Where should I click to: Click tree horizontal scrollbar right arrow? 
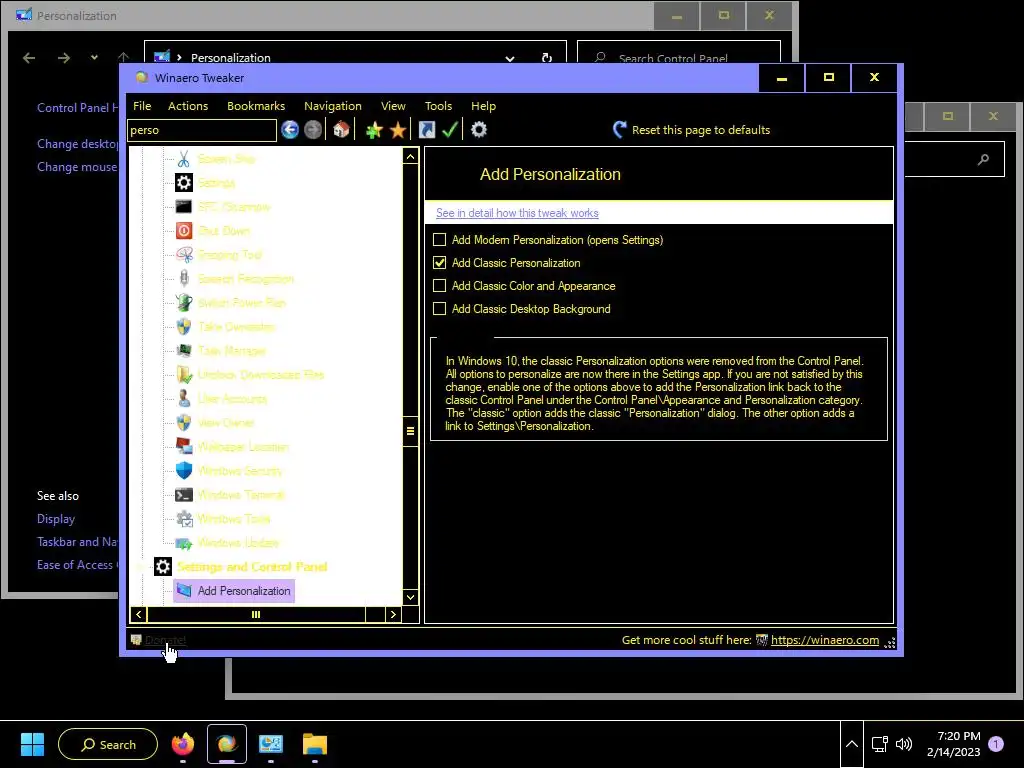pyautogui.click(x=393, y=615)
